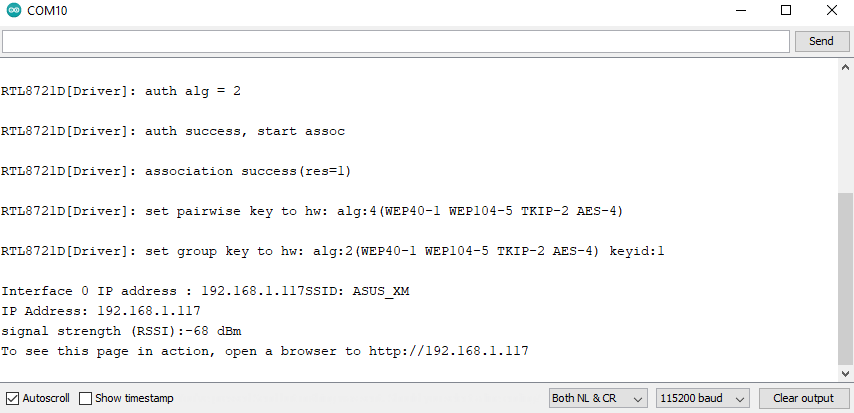
Task: Click the Clear output button
Action: click(804, 398)
